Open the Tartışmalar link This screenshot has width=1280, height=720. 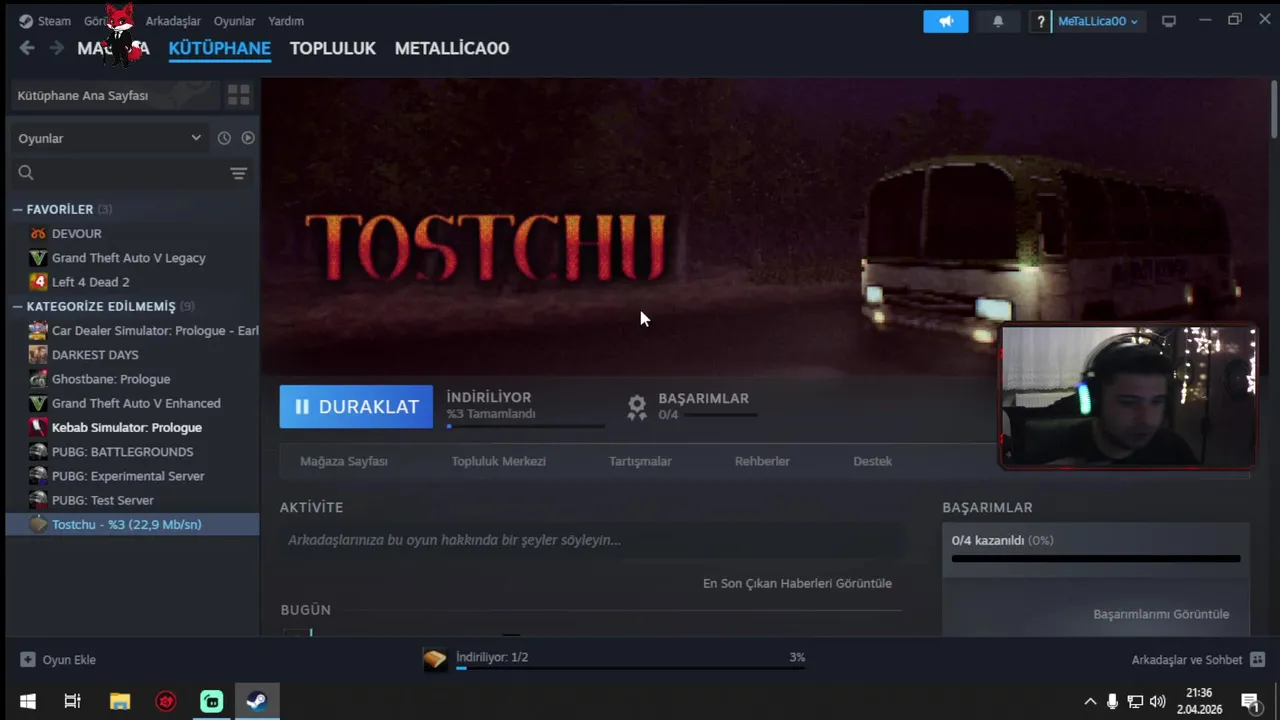click(x=640, y=461)
